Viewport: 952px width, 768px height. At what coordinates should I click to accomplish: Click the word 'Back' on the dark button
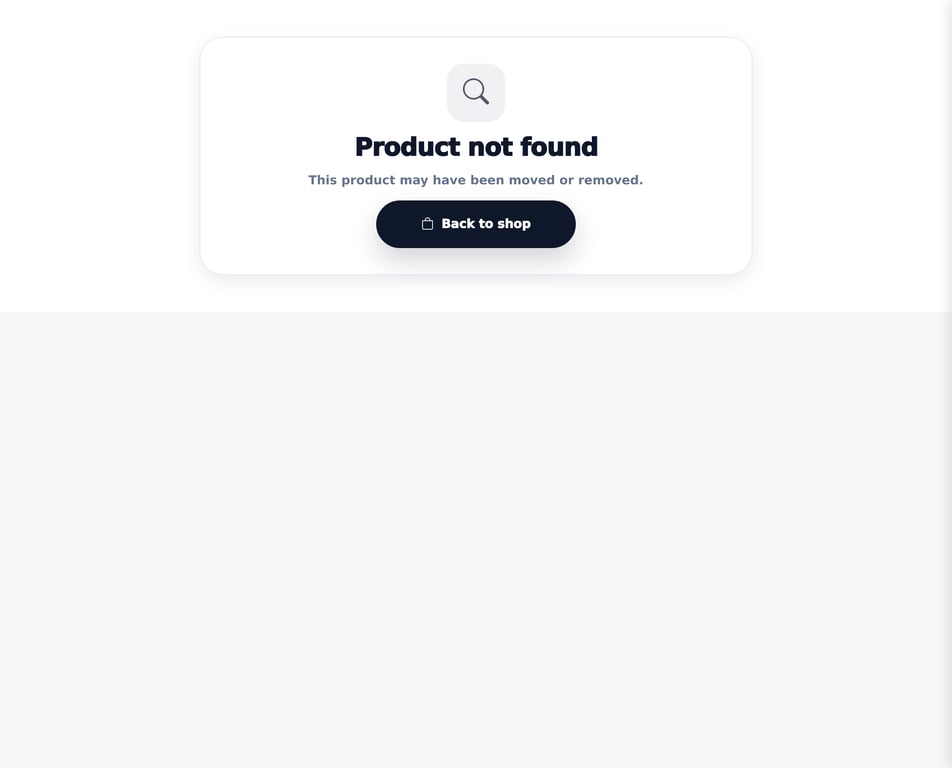(x=458, y=223)
